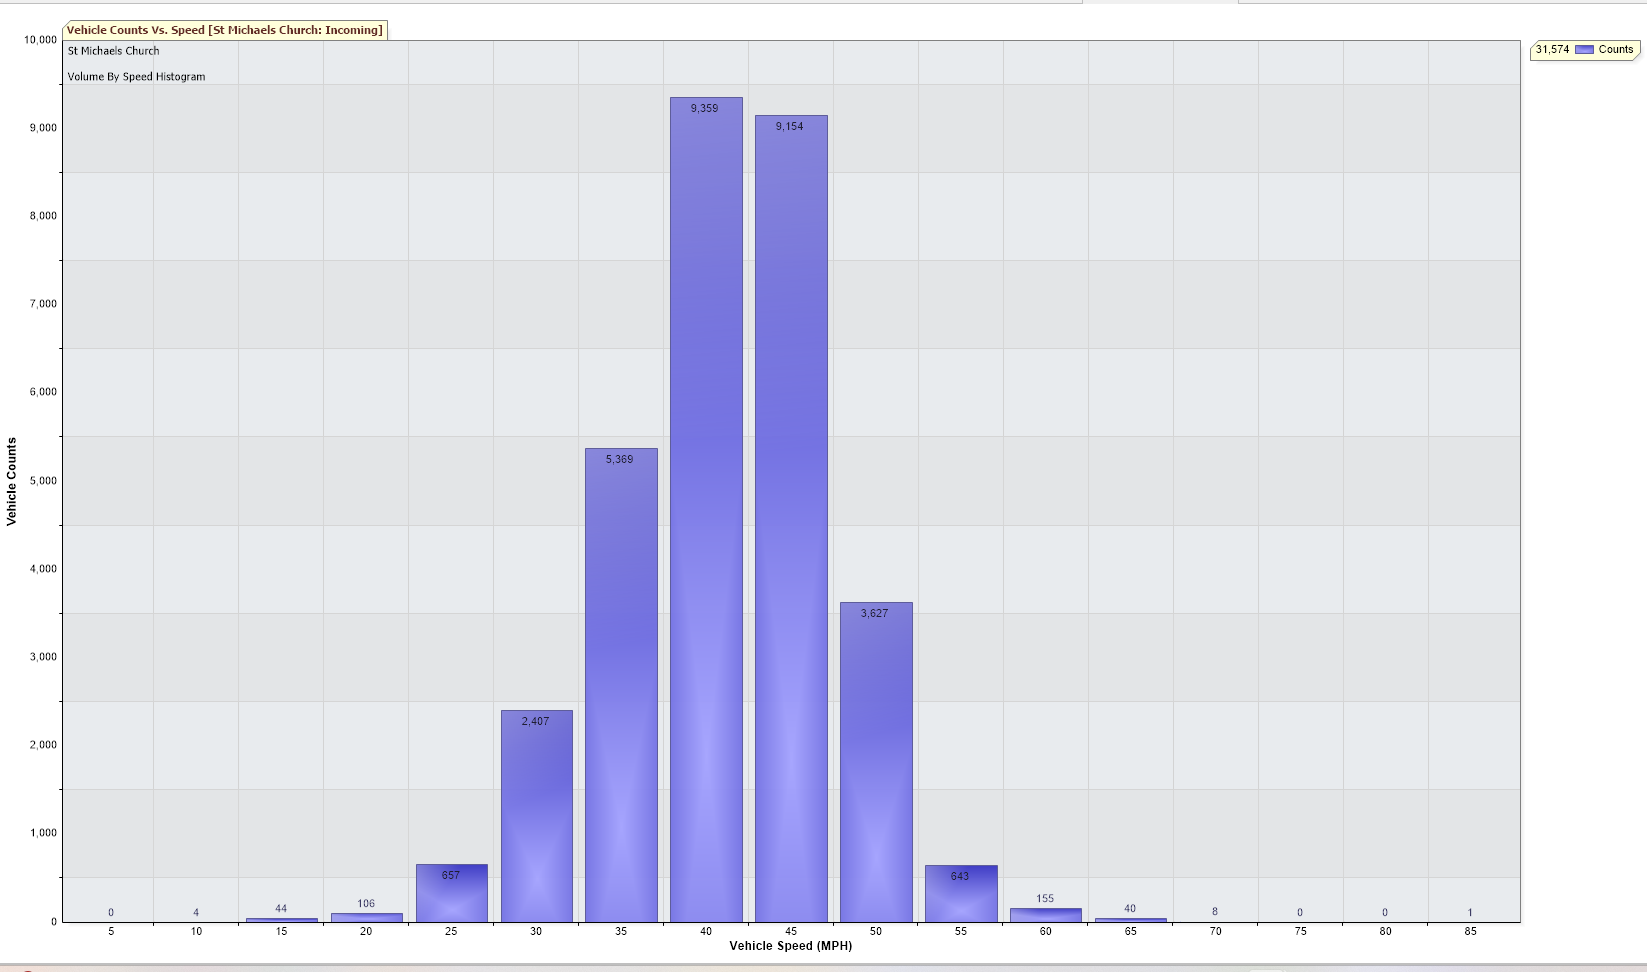
Task: Click the Vehicle Counts y-axis title
Action: [12, 481]
